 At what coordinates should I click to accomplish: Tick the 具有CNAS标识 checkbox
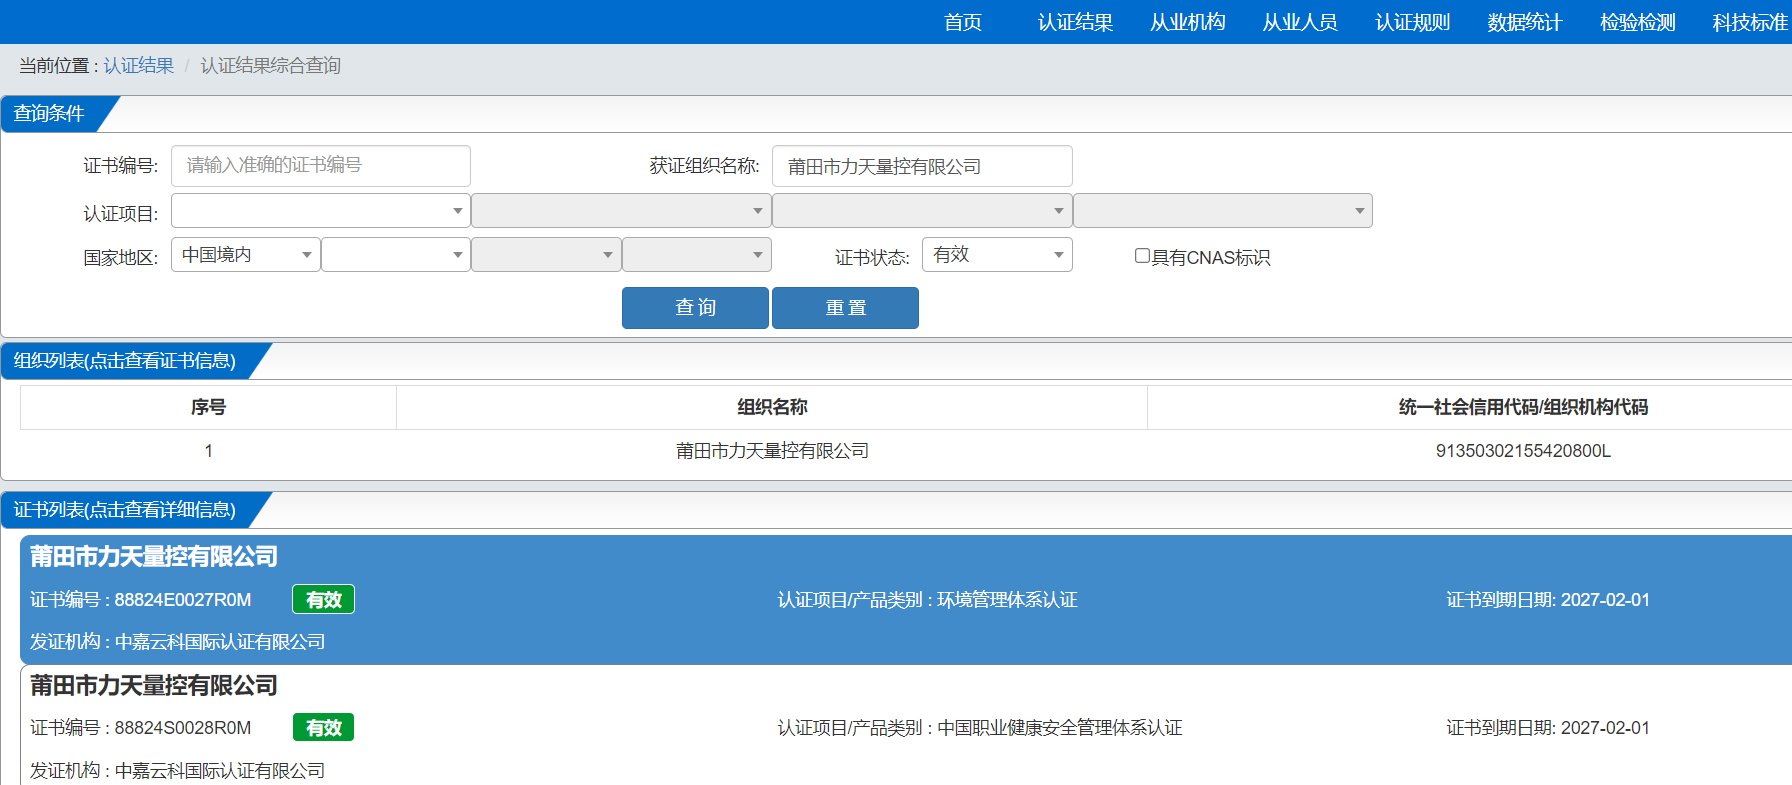tap(1142, 256)
